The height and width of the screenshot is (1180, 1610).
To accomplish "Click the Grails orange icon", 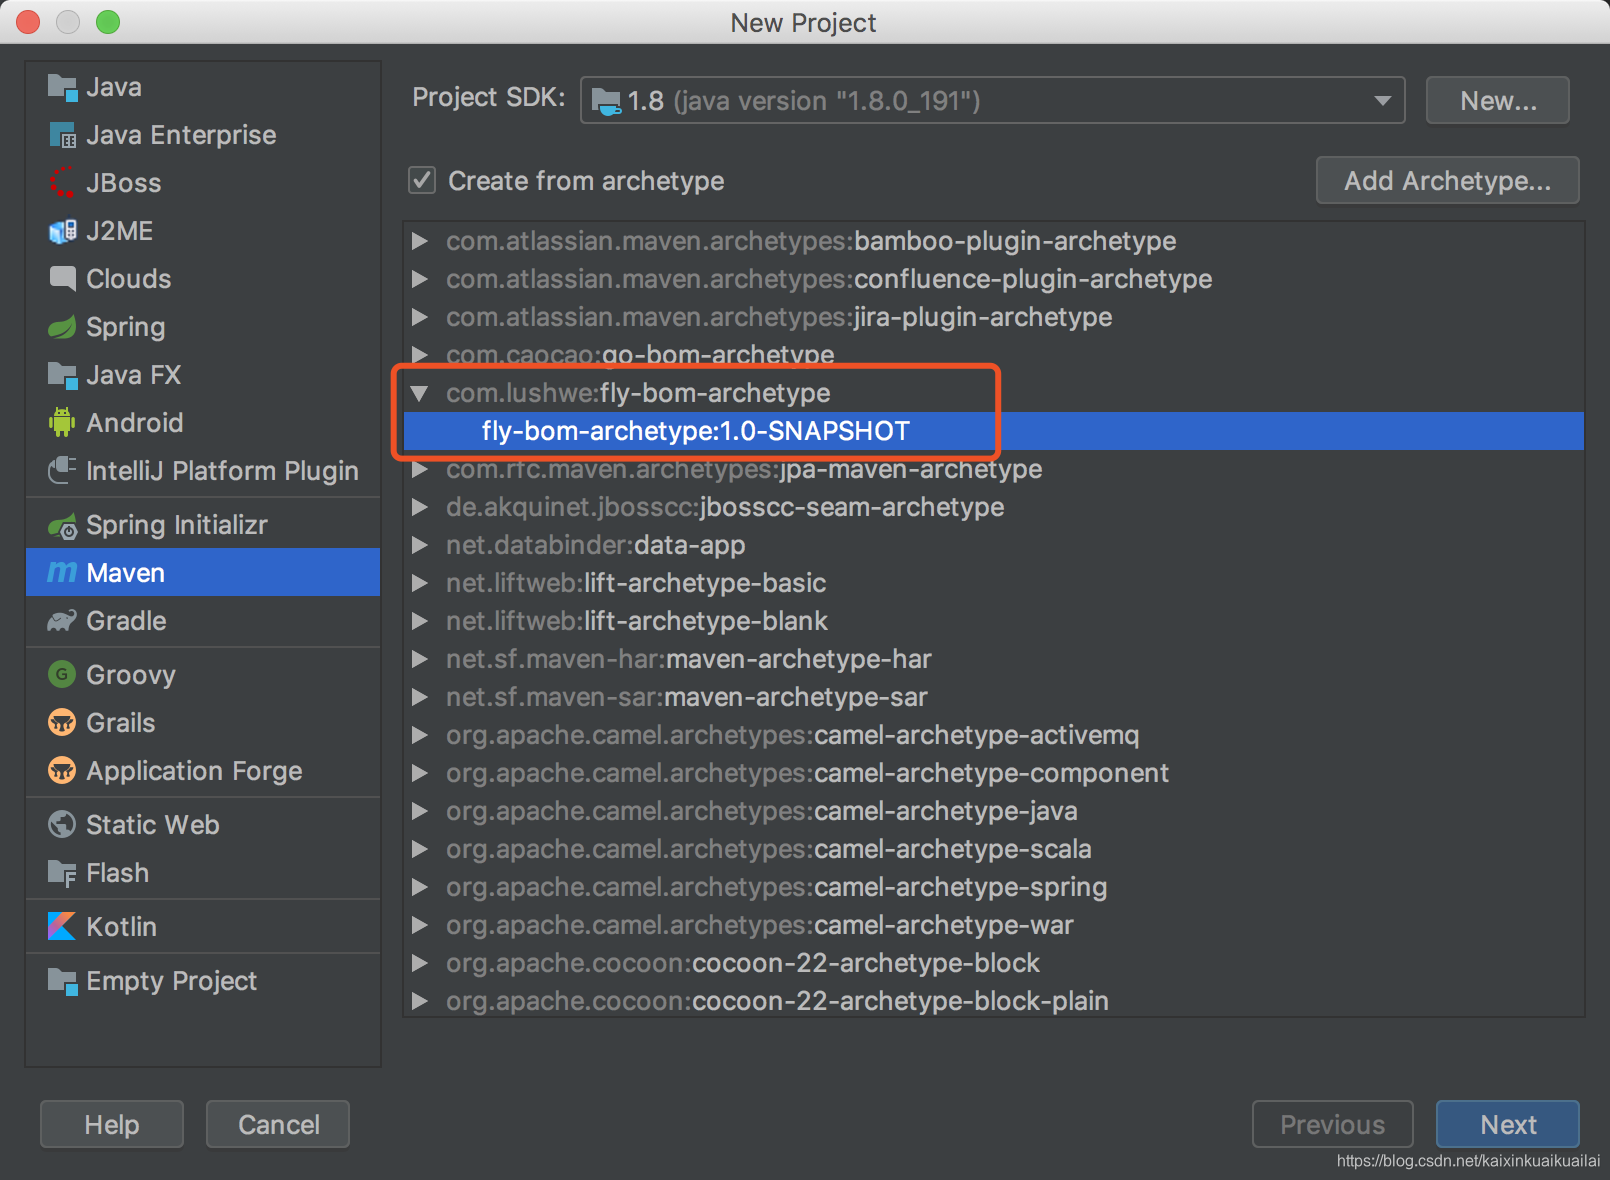I will [62, 722].
